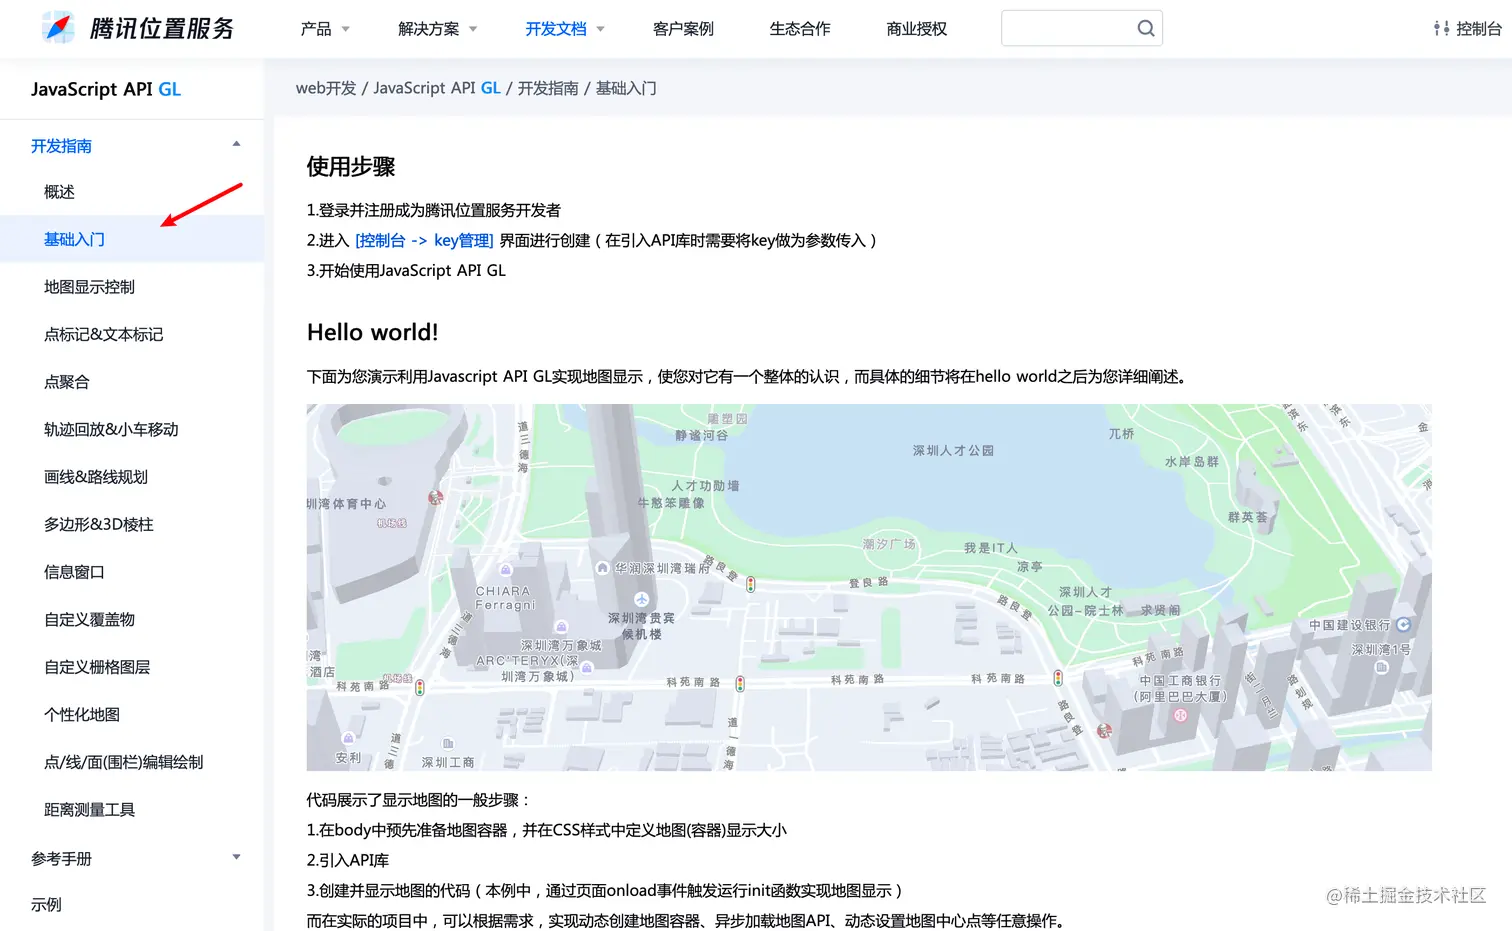The height and width of the screenshot is (931, 1512).
Task: Click the 我是IT人 label on map
Action: tap(990, 548)
